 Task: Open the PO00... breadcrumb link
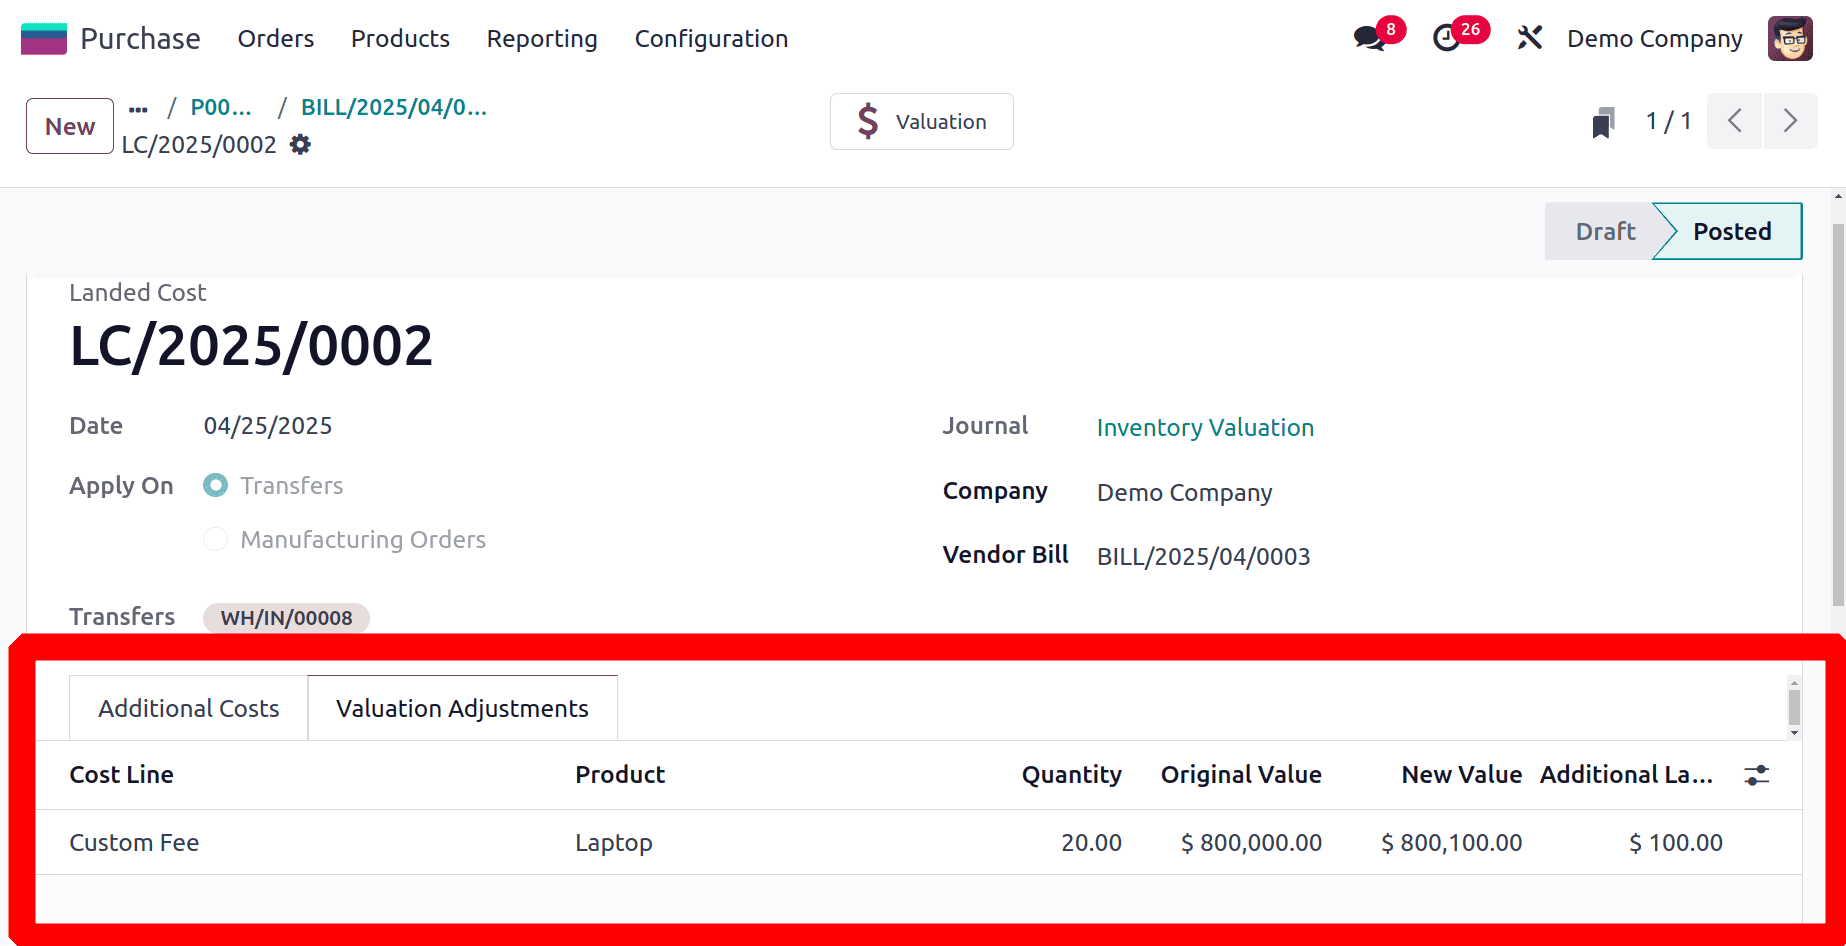221,108
